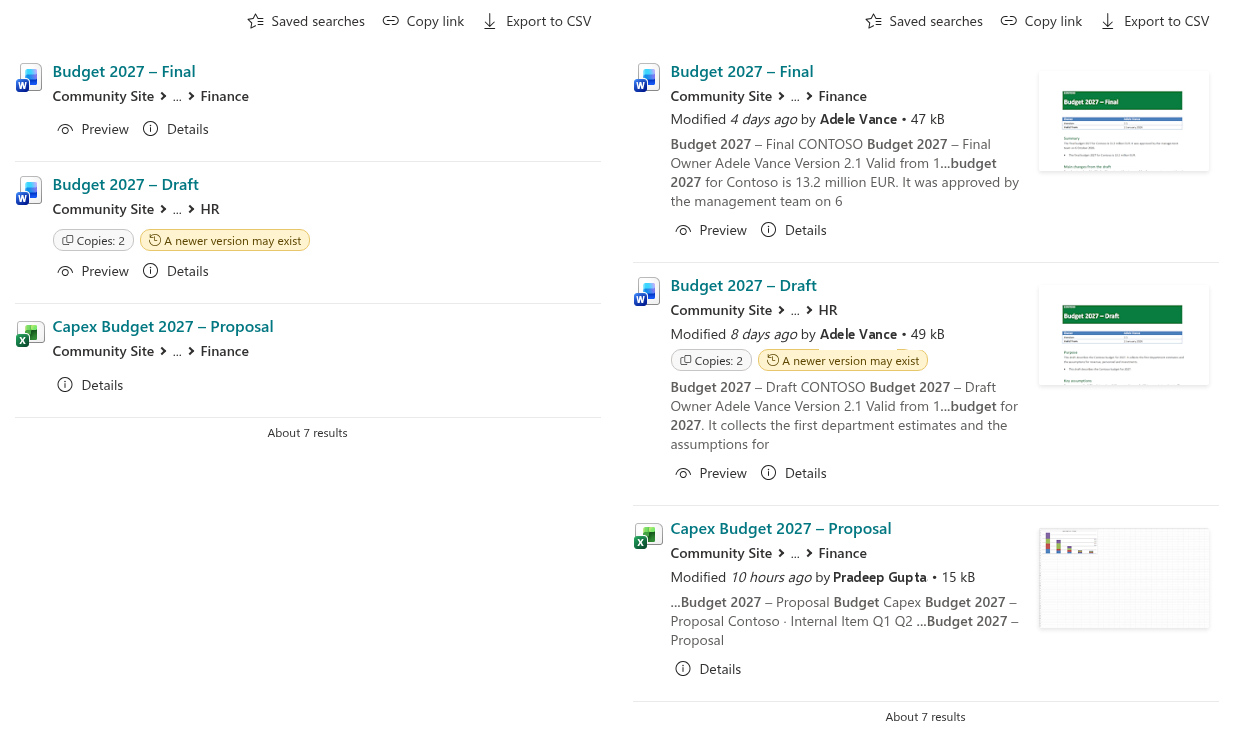
Task: Click Word icon of Budget 2027 – Draft, thumbnail pane
Action: click(x=648, y=292)
